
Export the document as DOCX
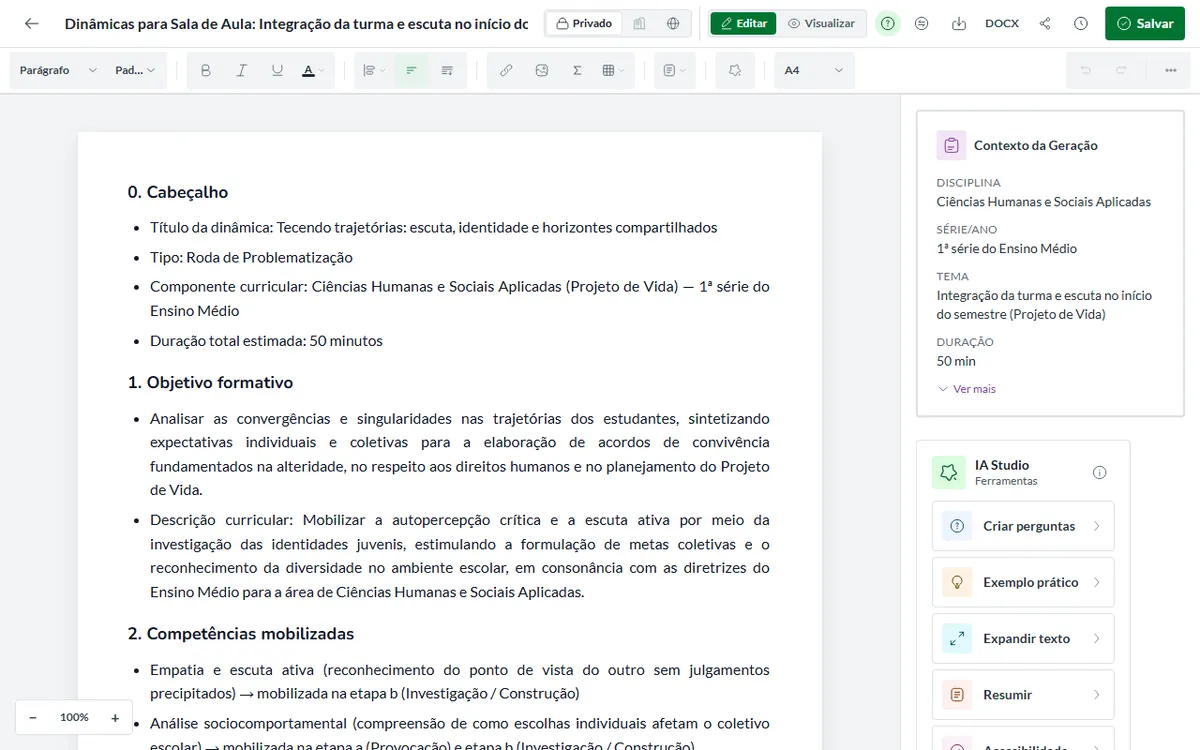point(1002,23)
